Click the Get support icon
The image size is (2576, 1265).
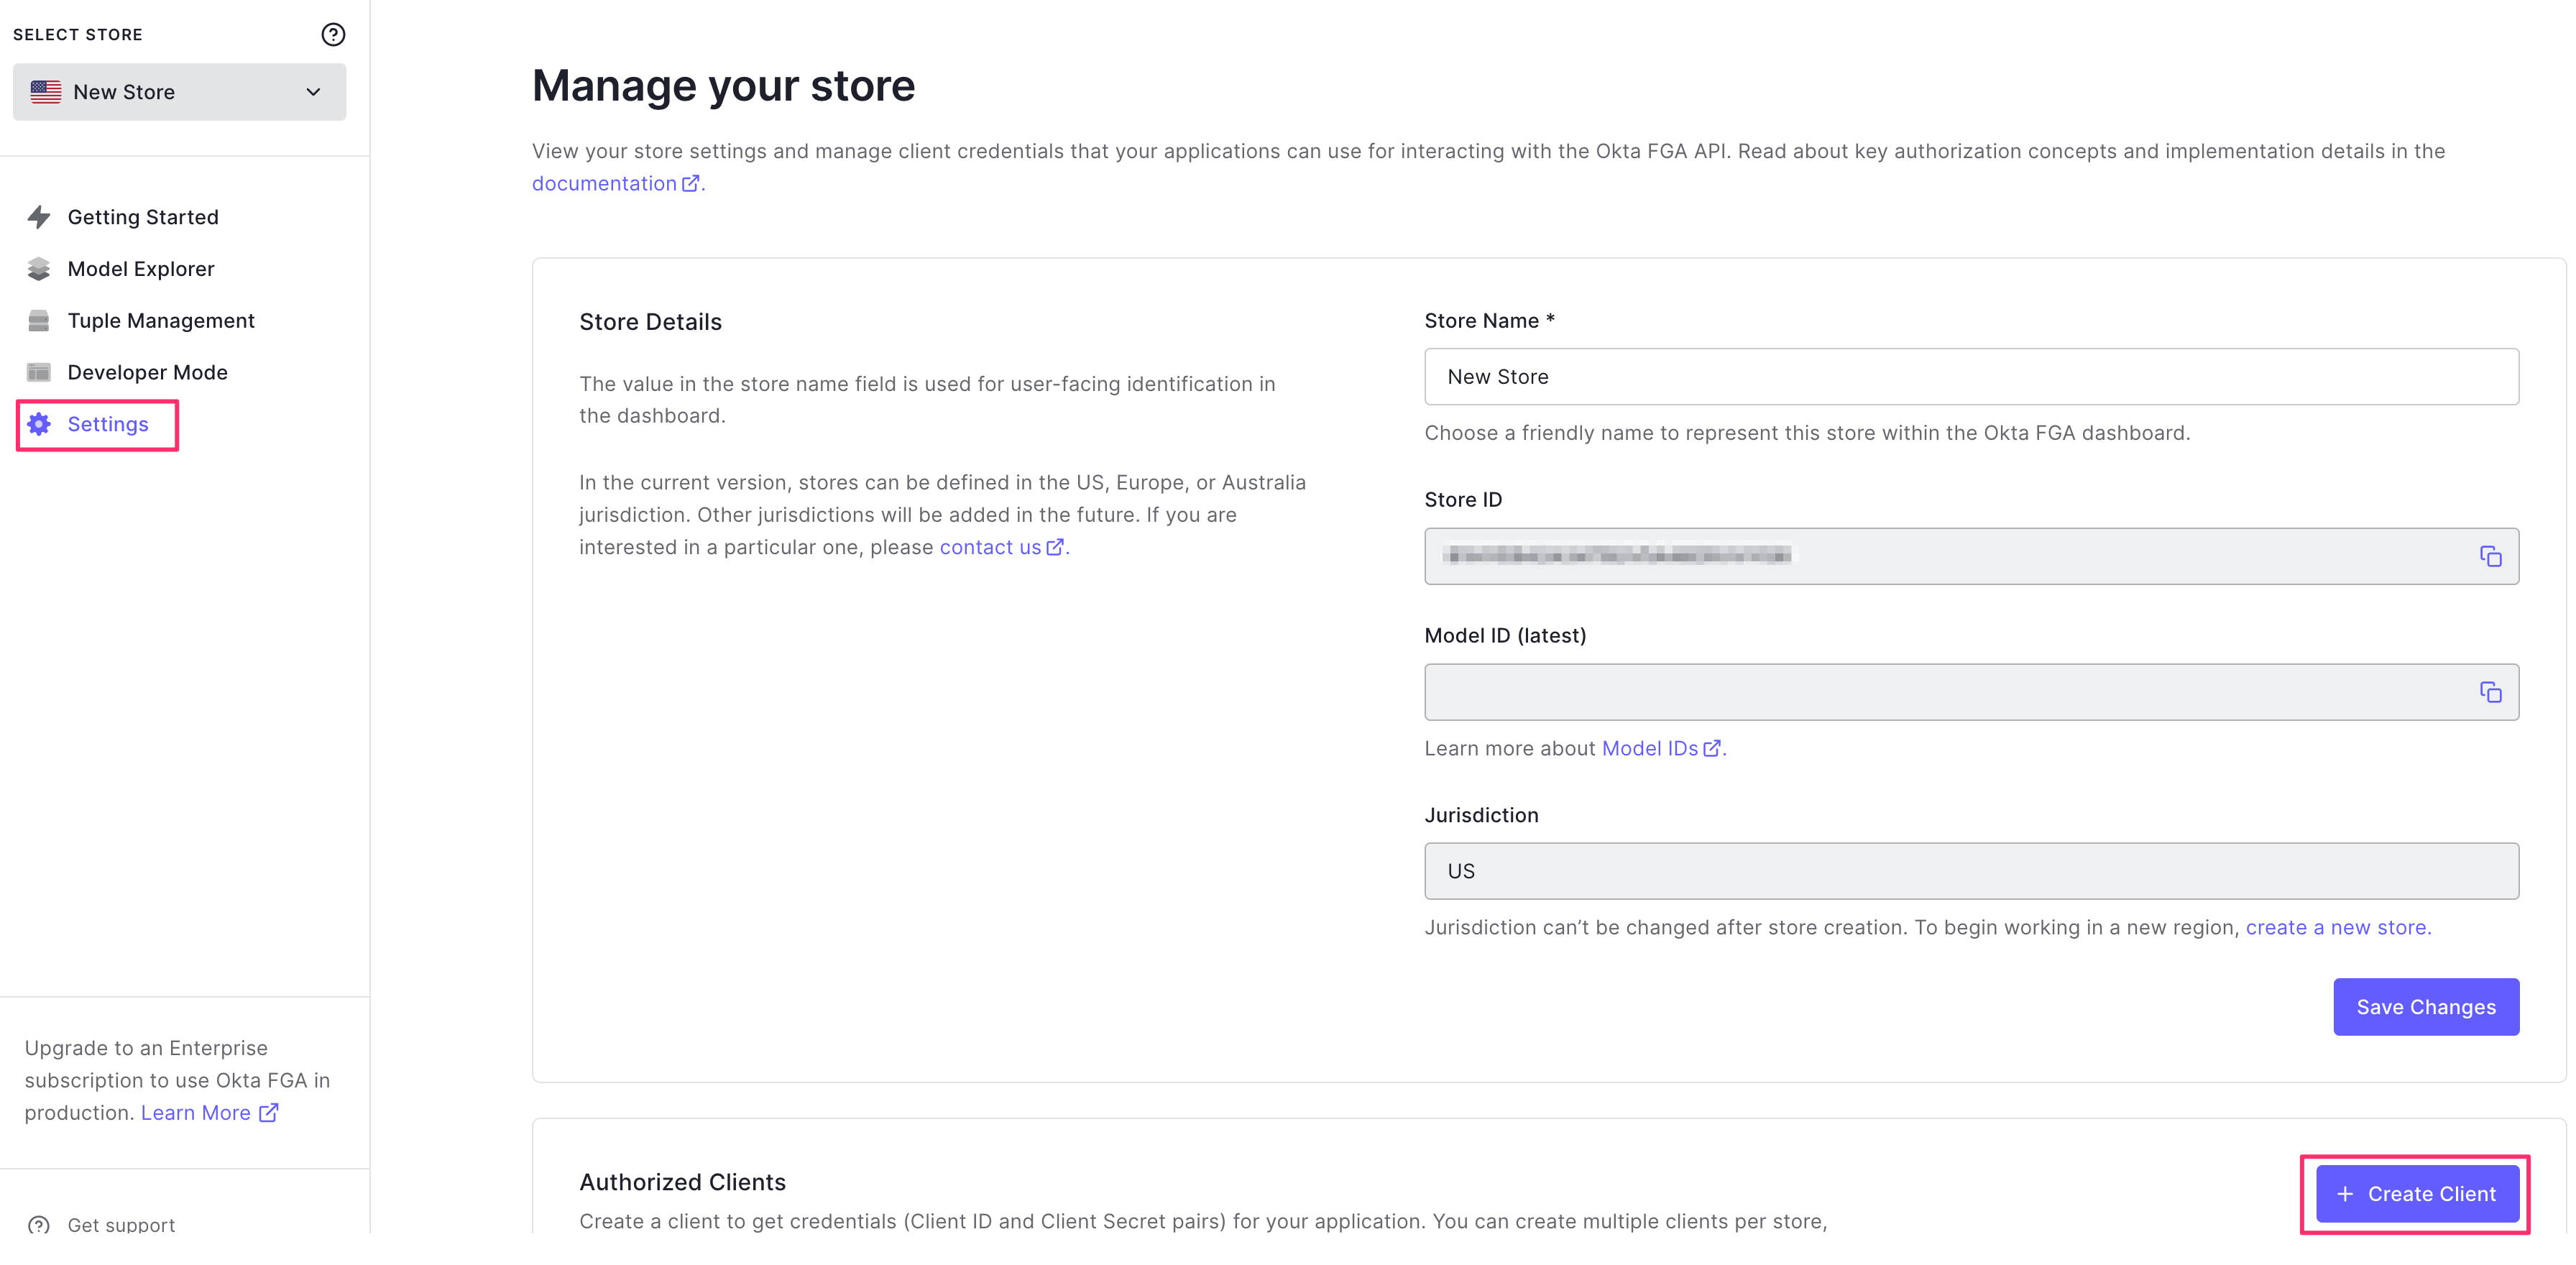pyautogui.click(x=39, y=1225)
